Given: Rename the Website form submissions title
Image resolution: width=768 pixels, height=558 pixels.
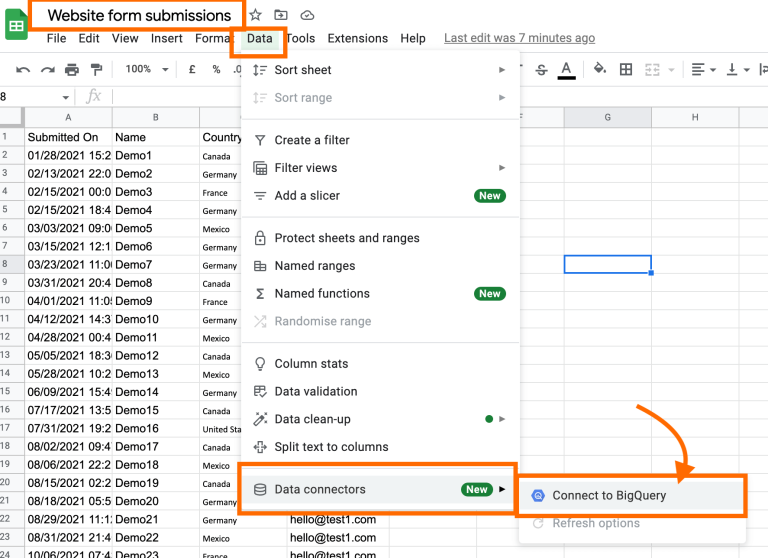Looking at the screenshot, I should (x=139, y=16).
